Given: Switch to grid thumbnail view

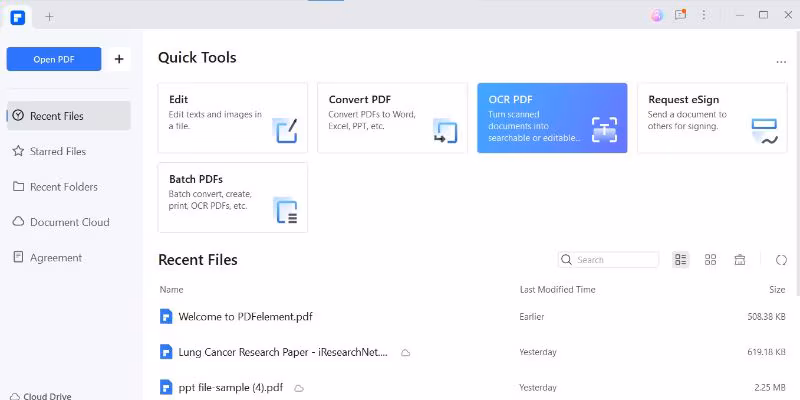Looking at the screenshot, I should point(710,260).
